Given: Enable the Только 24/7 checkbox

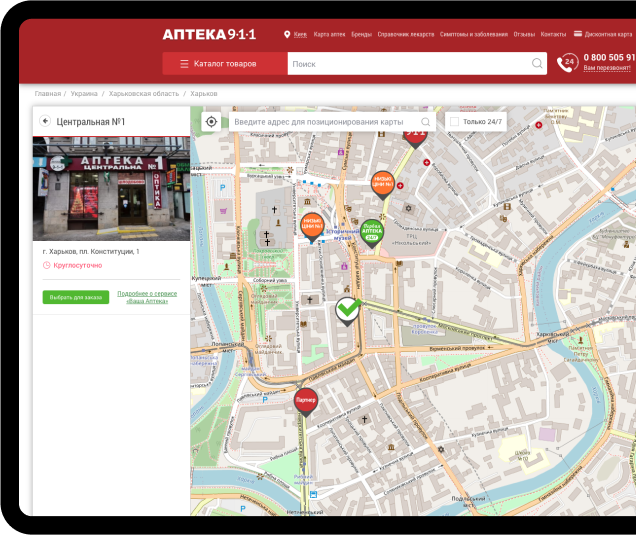Looking at the screenshot, I should click(455, 122).
